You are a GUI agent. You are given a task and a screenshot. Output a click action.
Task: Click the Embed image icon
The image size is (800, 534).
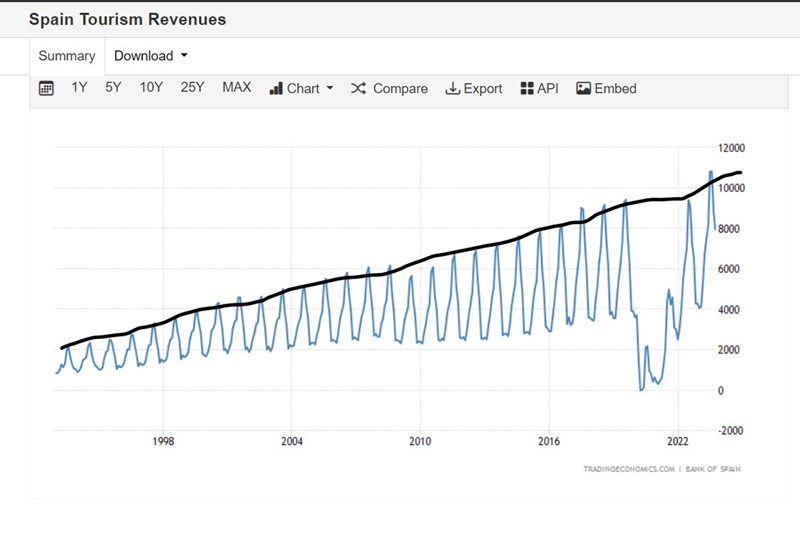[584, 88]
